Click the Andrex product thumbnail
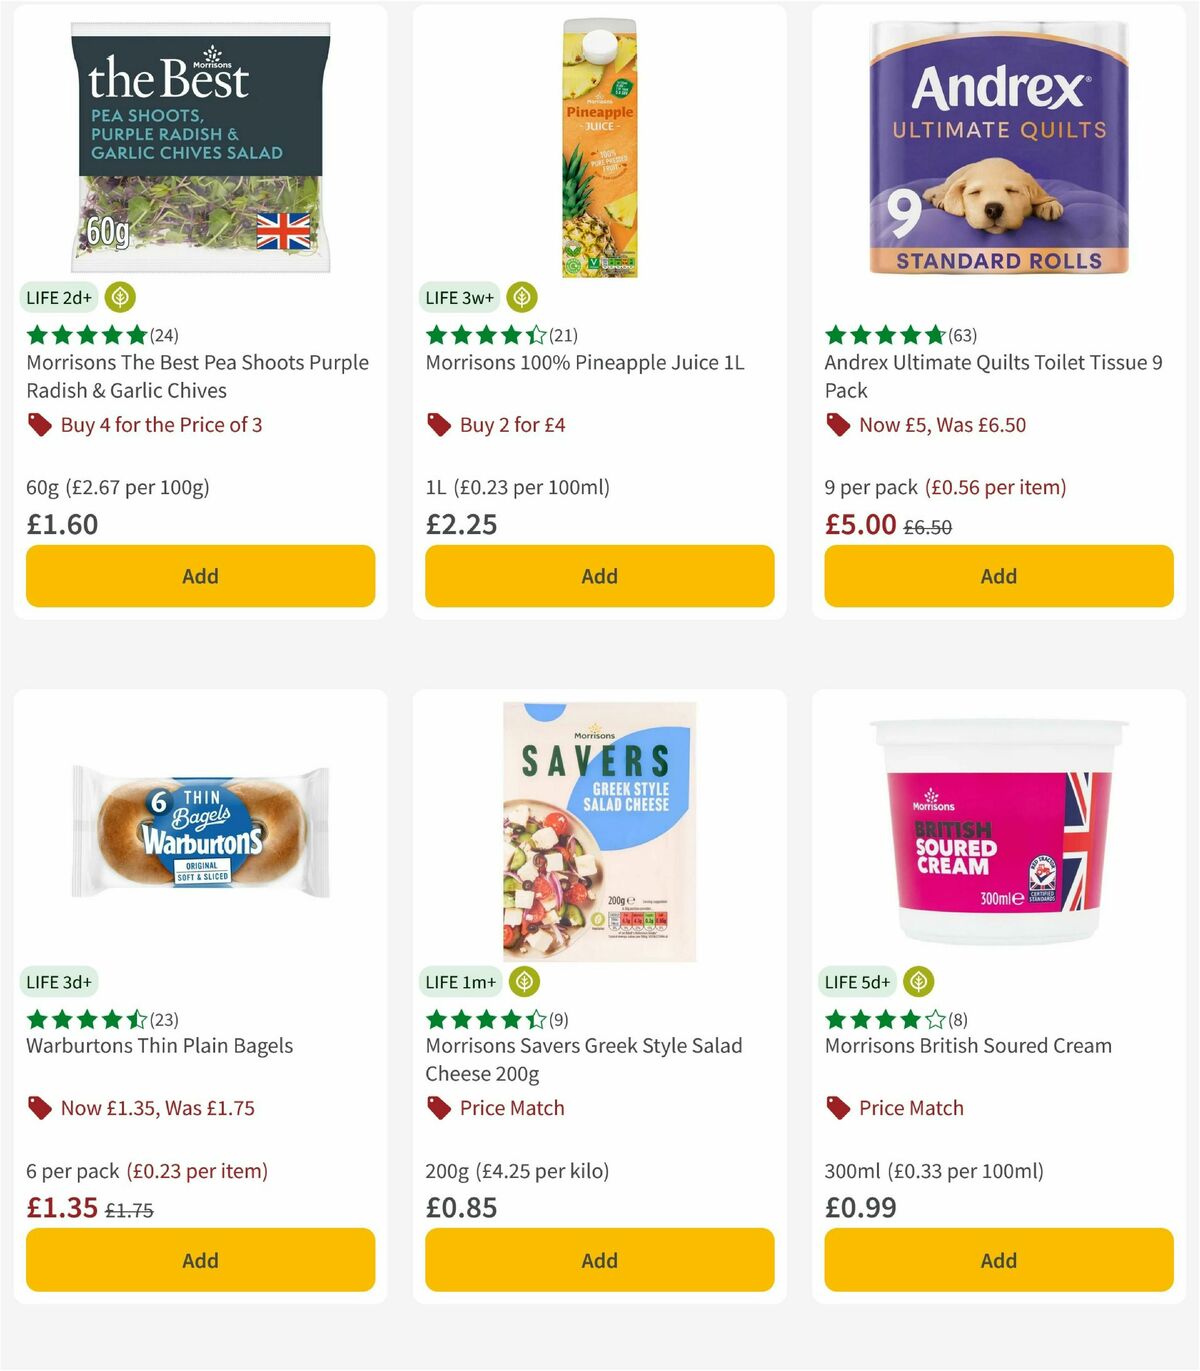This screenshot has width=1200, height=1371. point(998,148)
